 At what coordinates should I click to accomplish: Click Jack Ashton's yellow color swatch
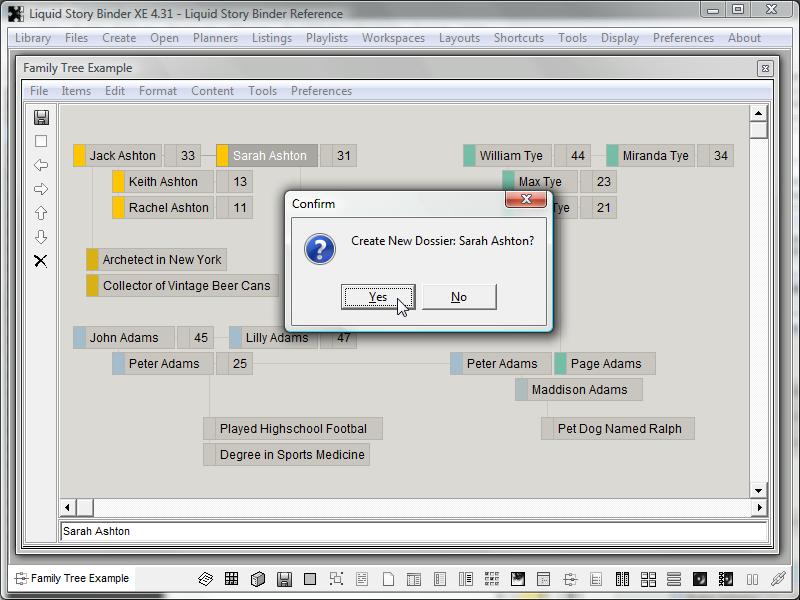80,156
